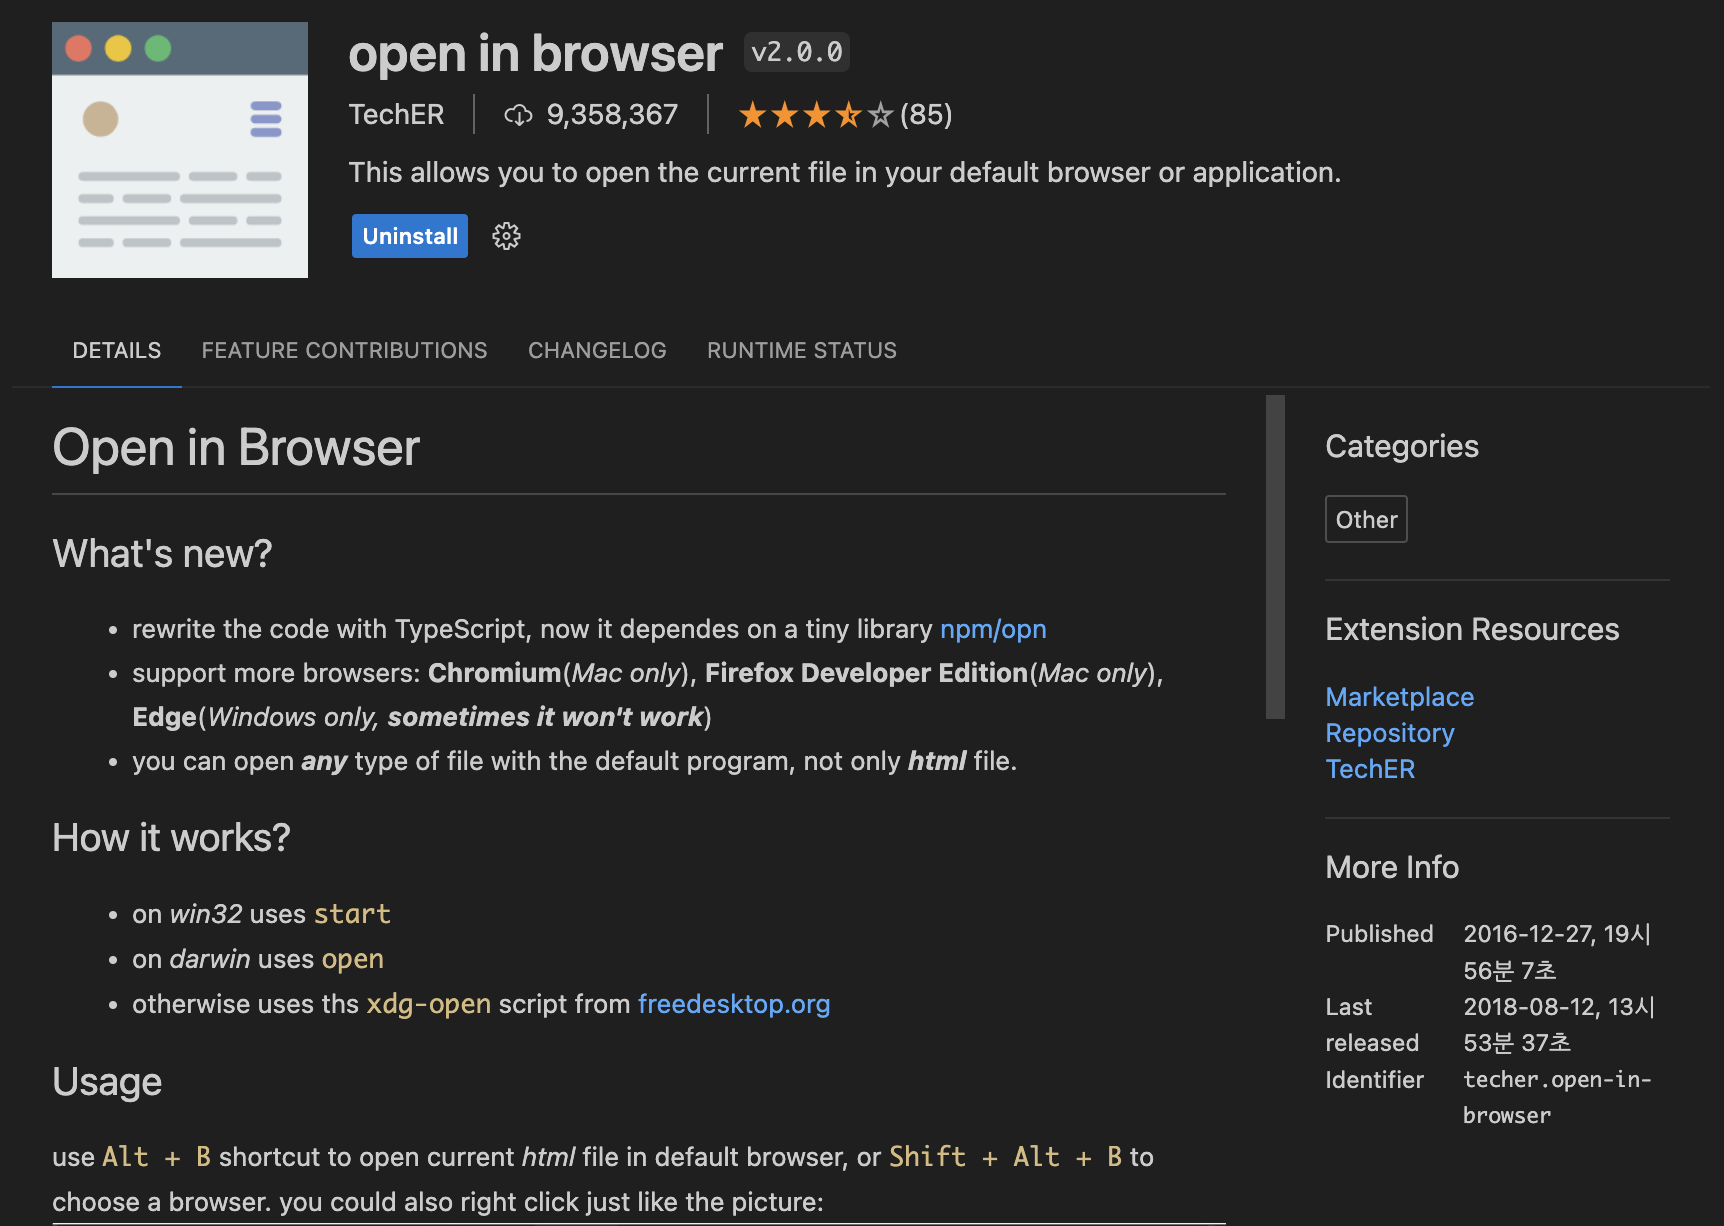1724x1226 pixels.
Task: Click the v2.0.0 version badge
Action: point(797,52)
